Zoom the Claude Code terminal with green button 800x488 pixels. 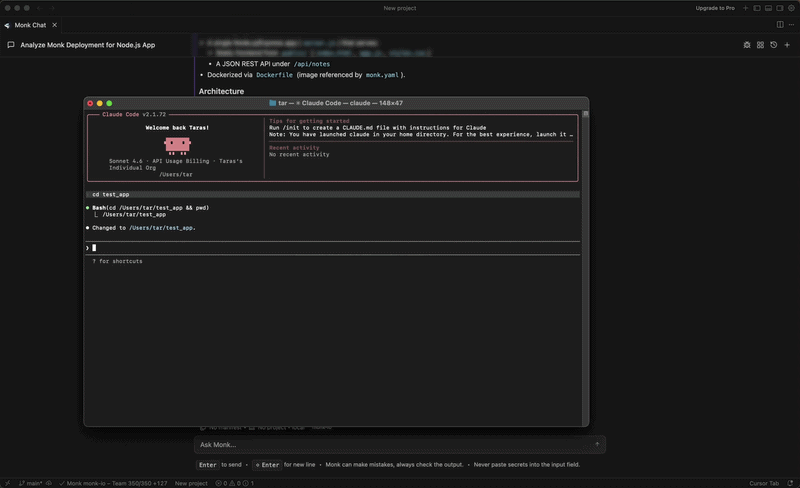(x=109, y=103)
